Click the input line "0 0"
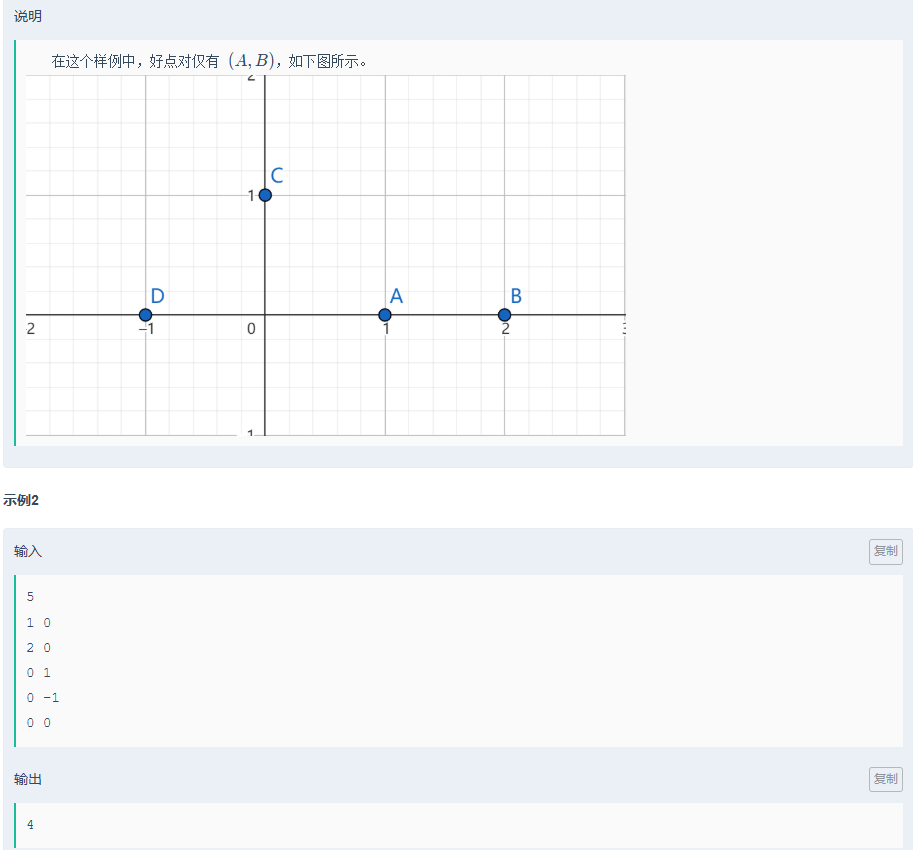 [38, 722]
